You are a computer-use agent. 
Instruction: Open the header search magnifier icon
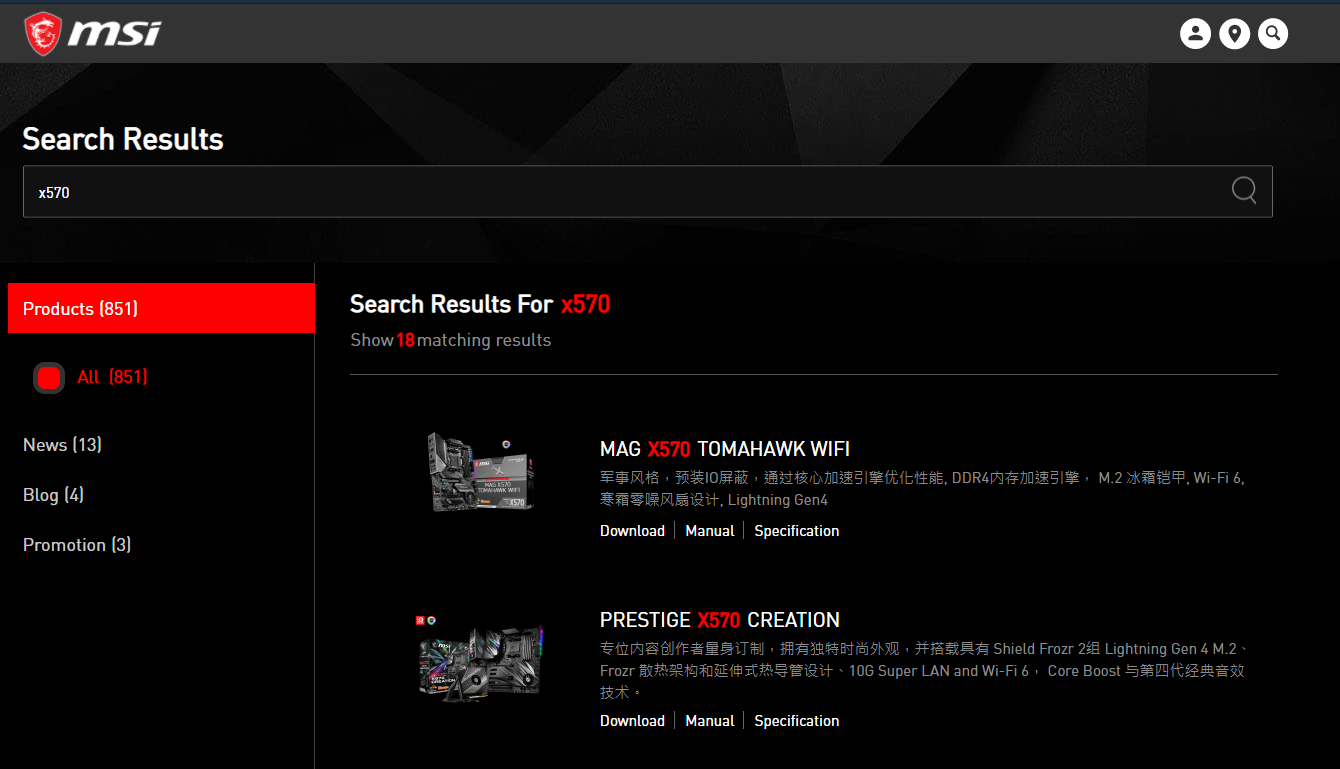(1273, 34)
